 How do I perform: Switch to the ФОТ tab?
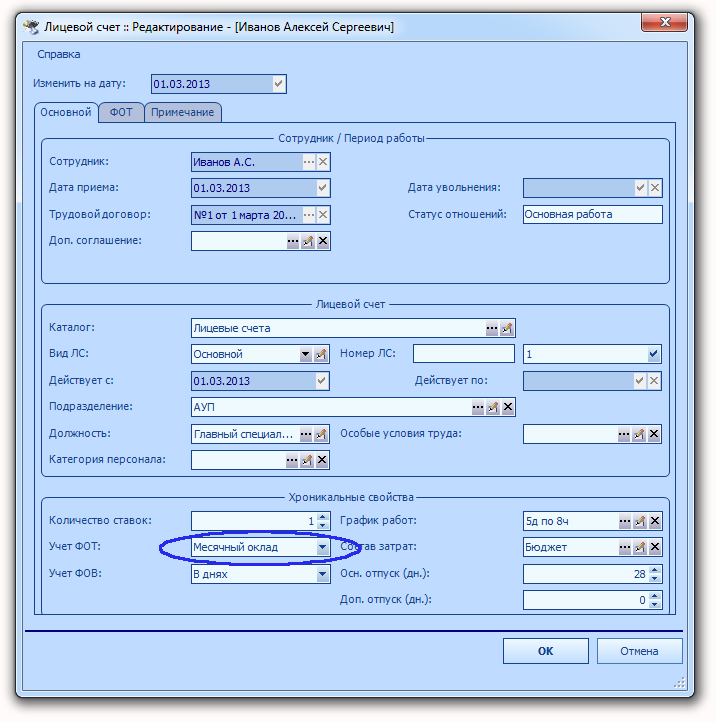[121, 112]
